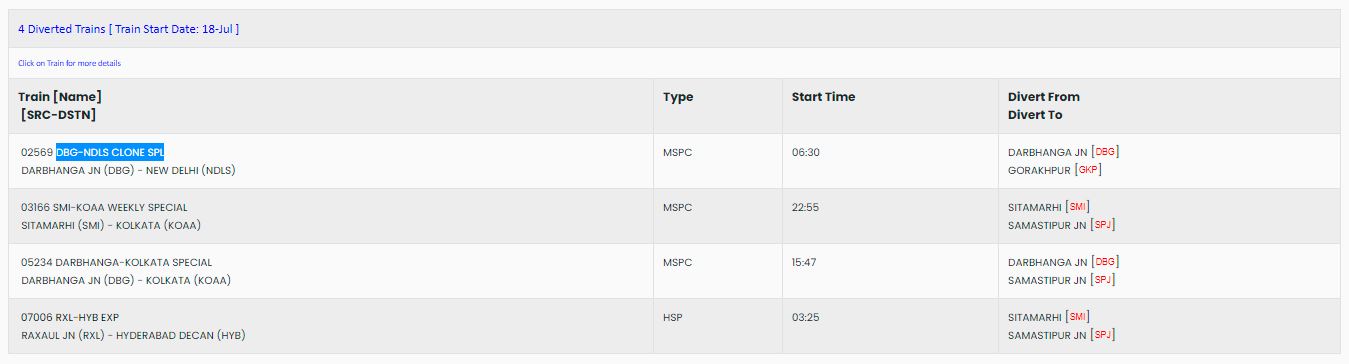Click SPJ code in train 03166 row

(1103, 225)
